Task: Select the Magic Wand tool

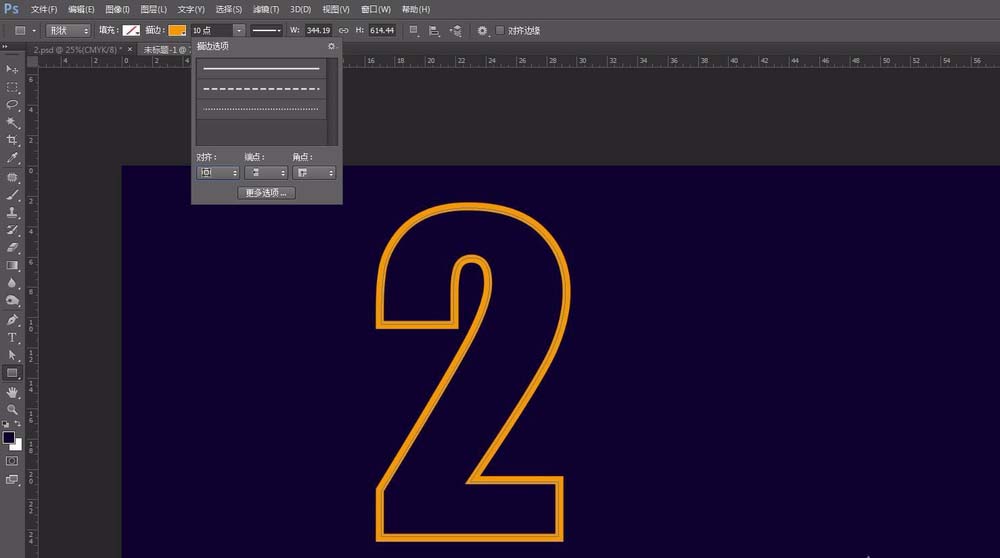Action: tap(12, 122)
